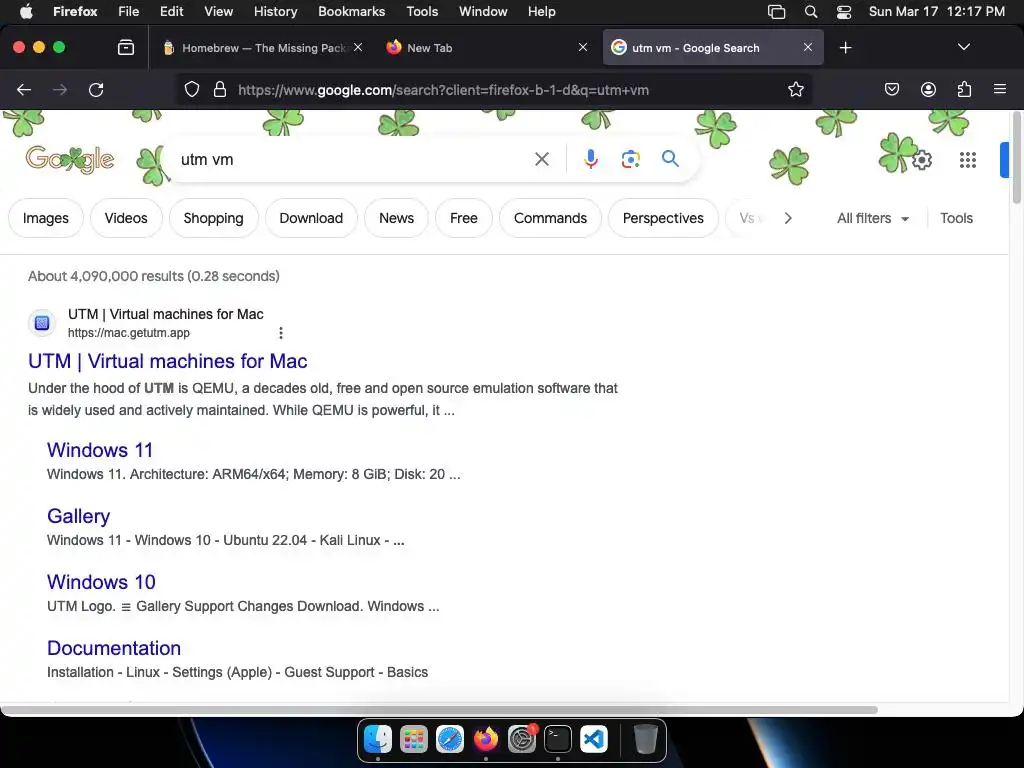
Task: Open the Windows 11 sitelink
Action: [x=100, y=450]
